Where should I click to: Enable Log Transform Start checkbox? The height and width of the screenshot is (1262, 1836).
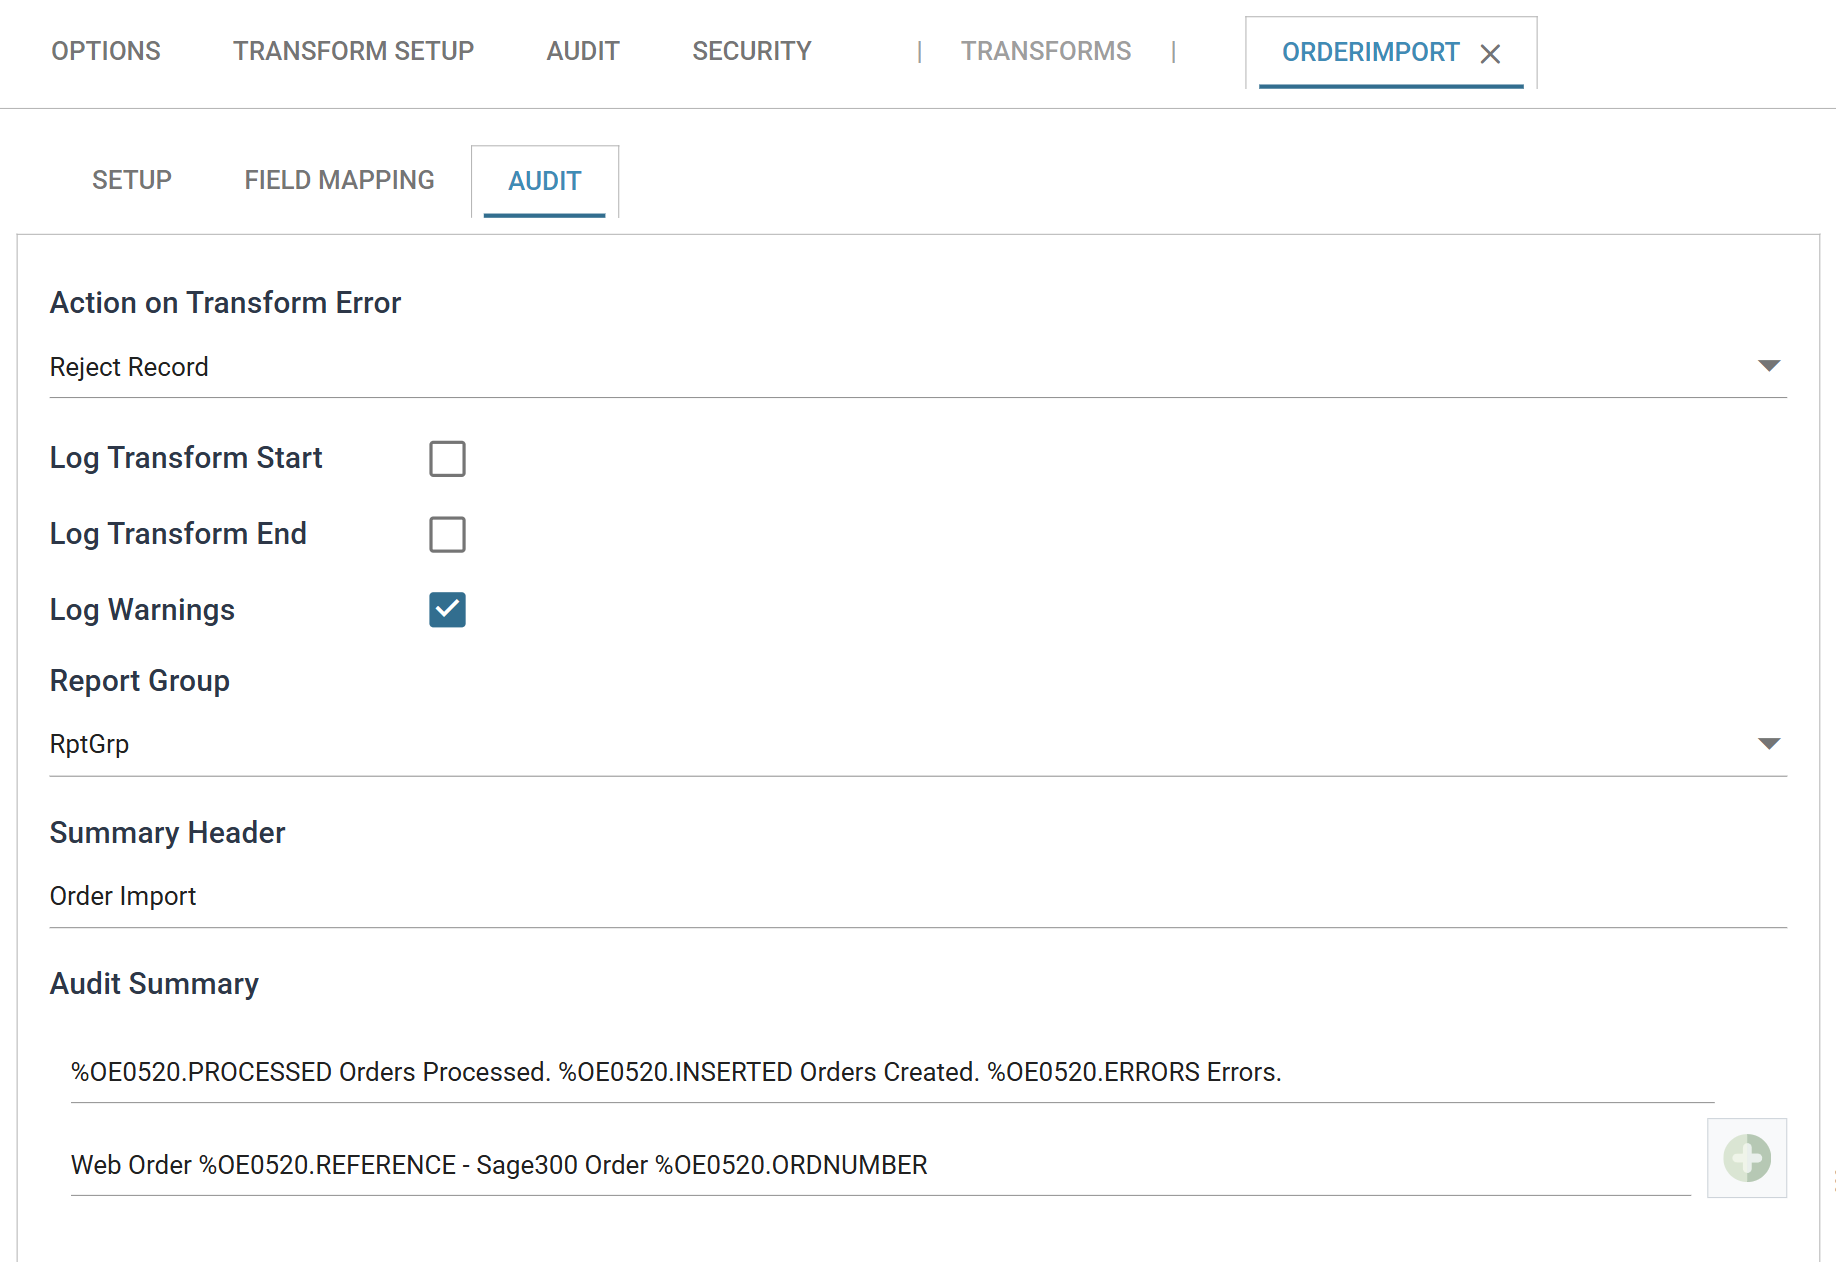tap(447, 459)
